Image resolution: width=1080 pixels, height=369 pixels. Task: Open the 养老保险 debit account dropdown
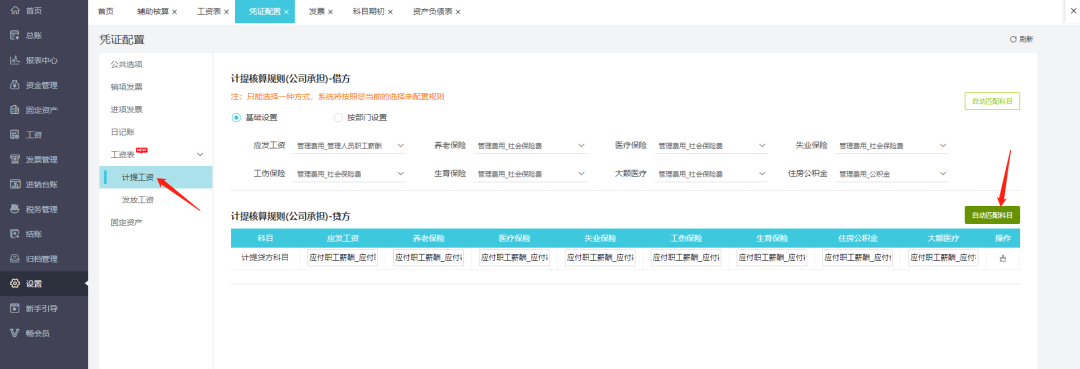pos(531,146)
